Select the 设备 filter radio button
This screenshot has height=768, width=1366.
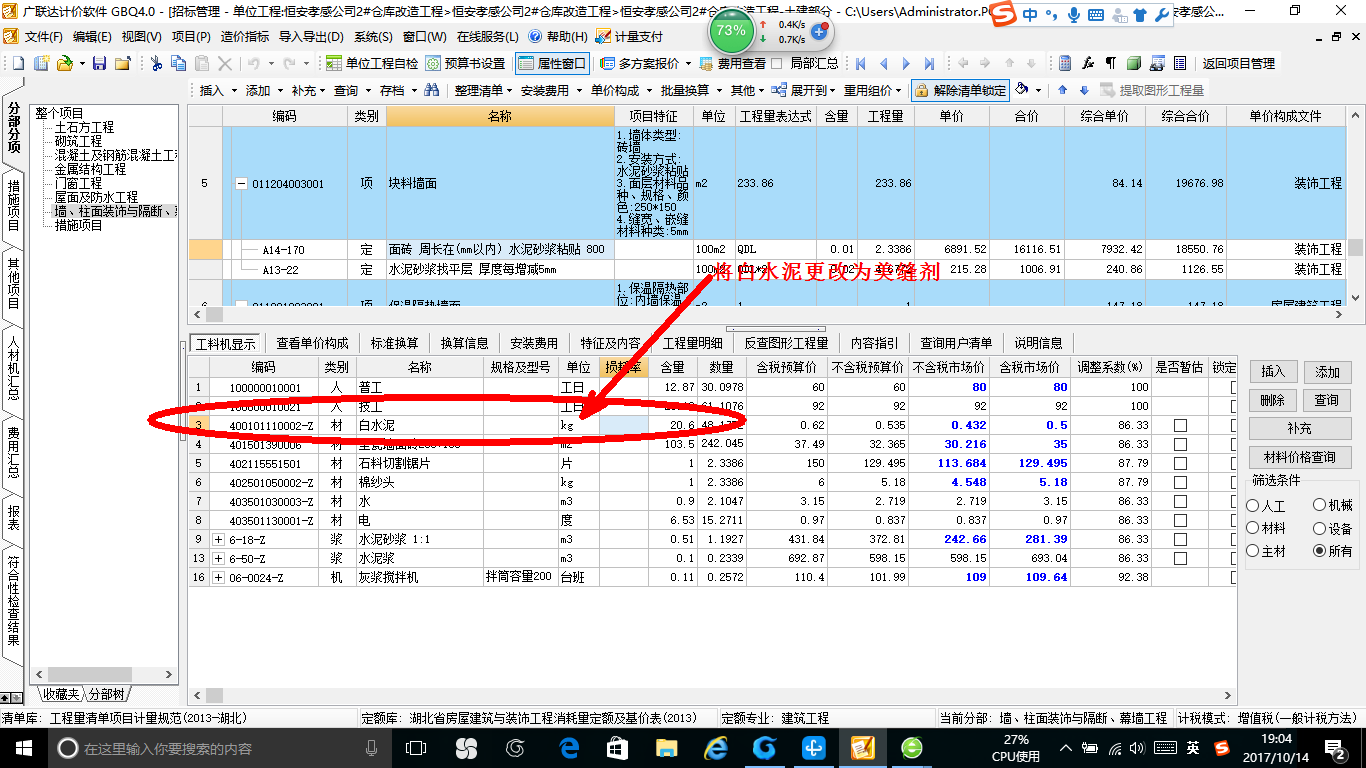(x=1320, y=528)
